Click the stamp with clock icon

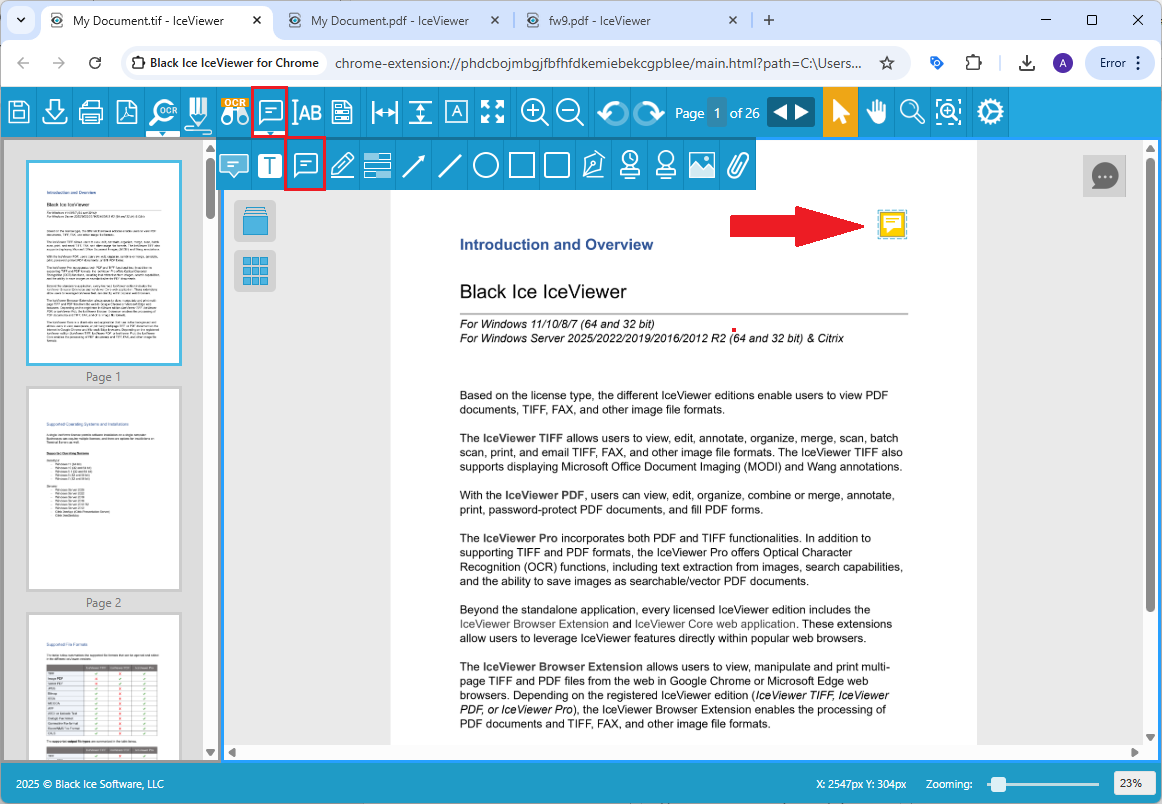click(x=630, y=165)
